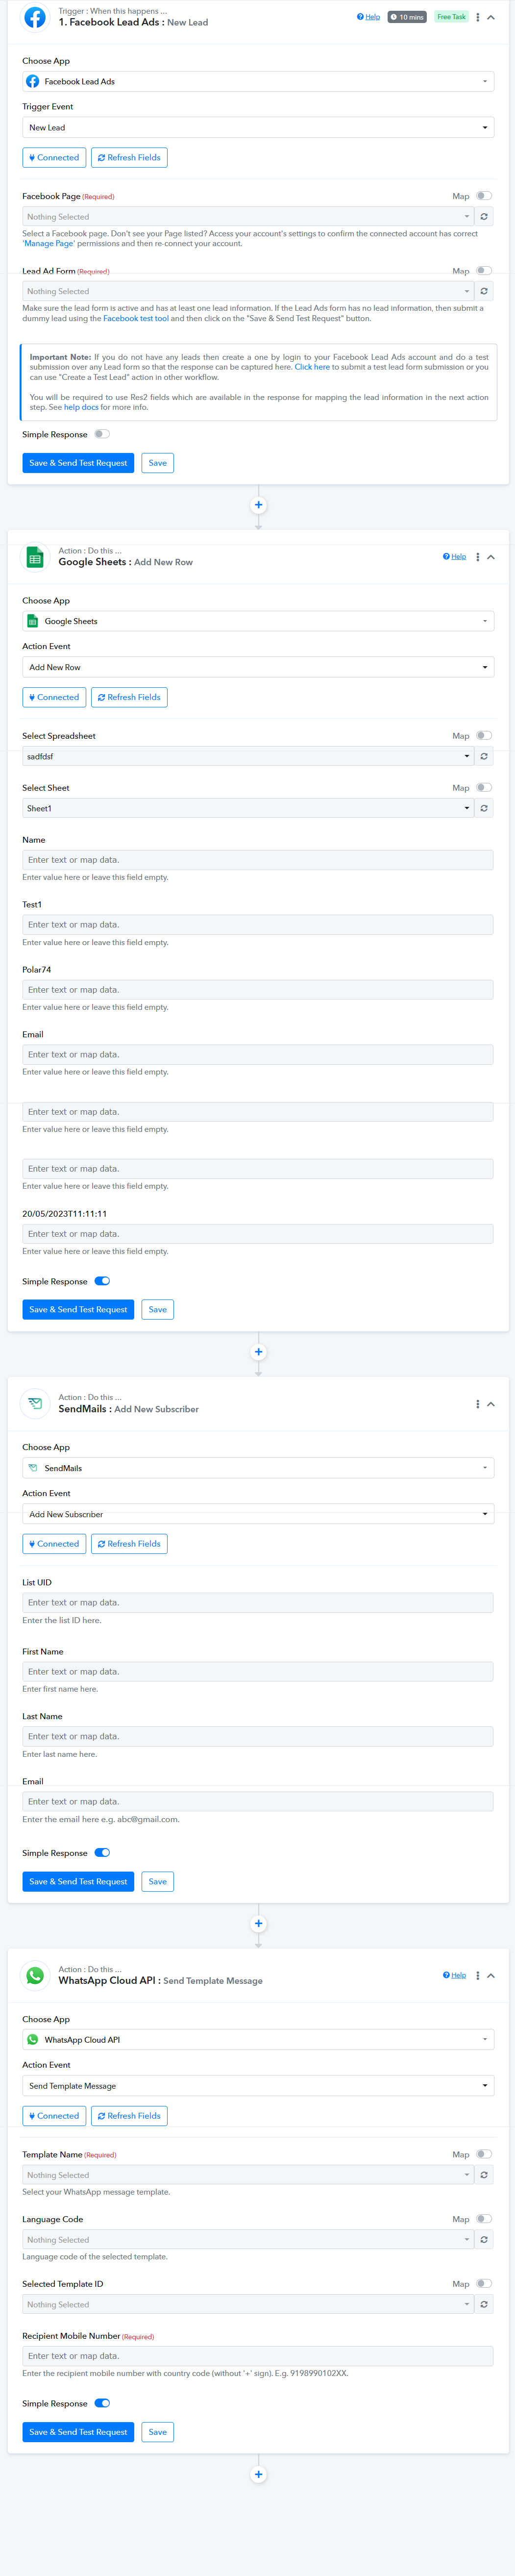Click the SendMails step logo
This screenshot has height=2576, width=515.
pos(35,1404)
